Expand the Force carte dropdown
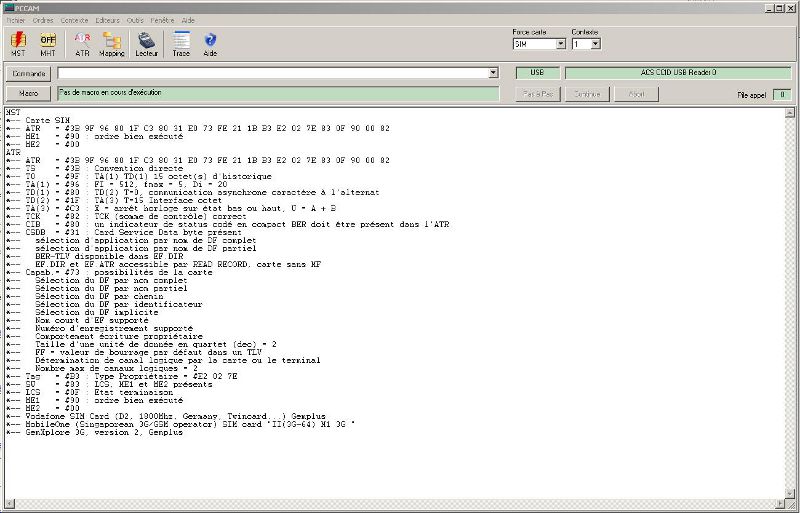The image size is (800, 513). click(x=560, y=44)
